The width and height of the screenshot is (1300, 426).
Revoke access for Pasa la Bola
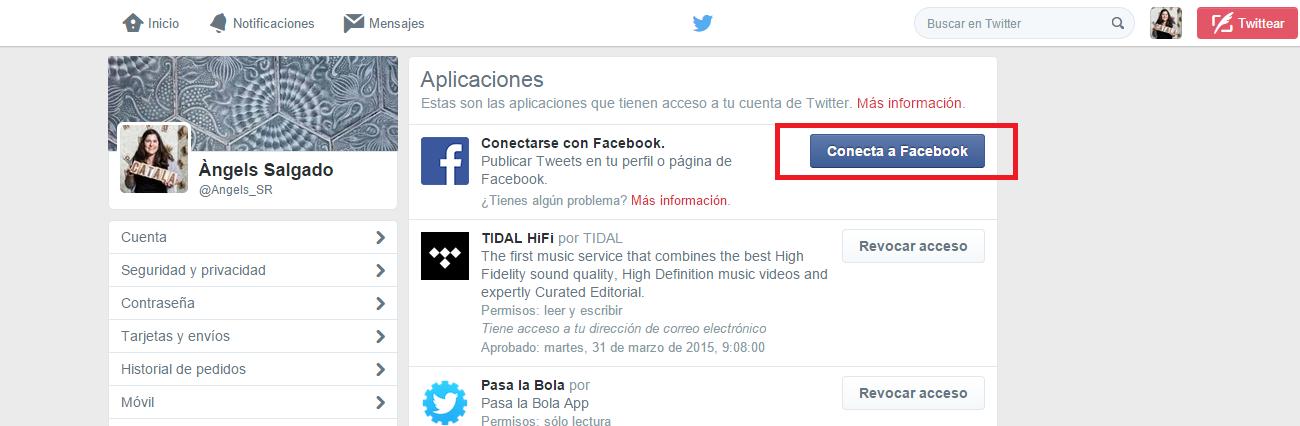click(x=913, y=393)
